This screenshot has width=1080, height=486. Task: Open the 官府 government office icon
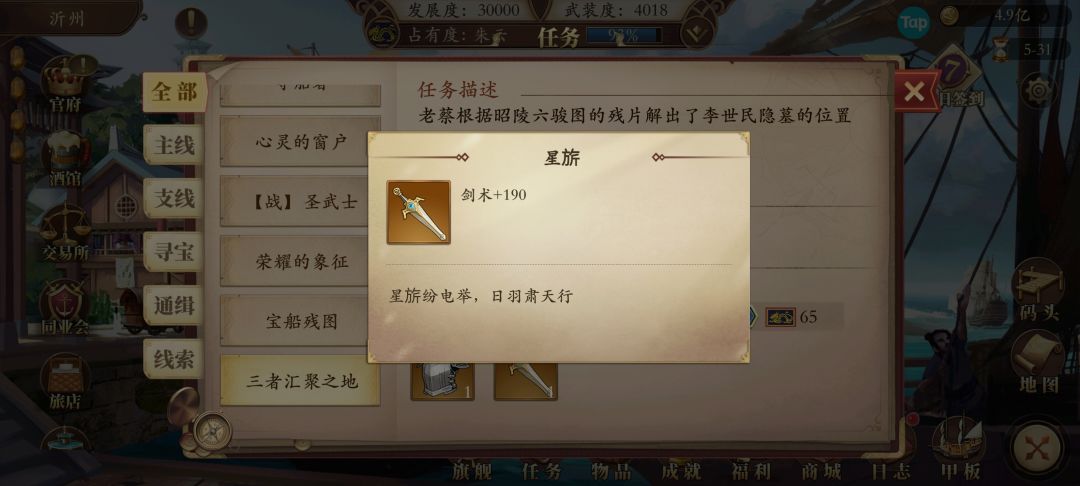[65, 85]
